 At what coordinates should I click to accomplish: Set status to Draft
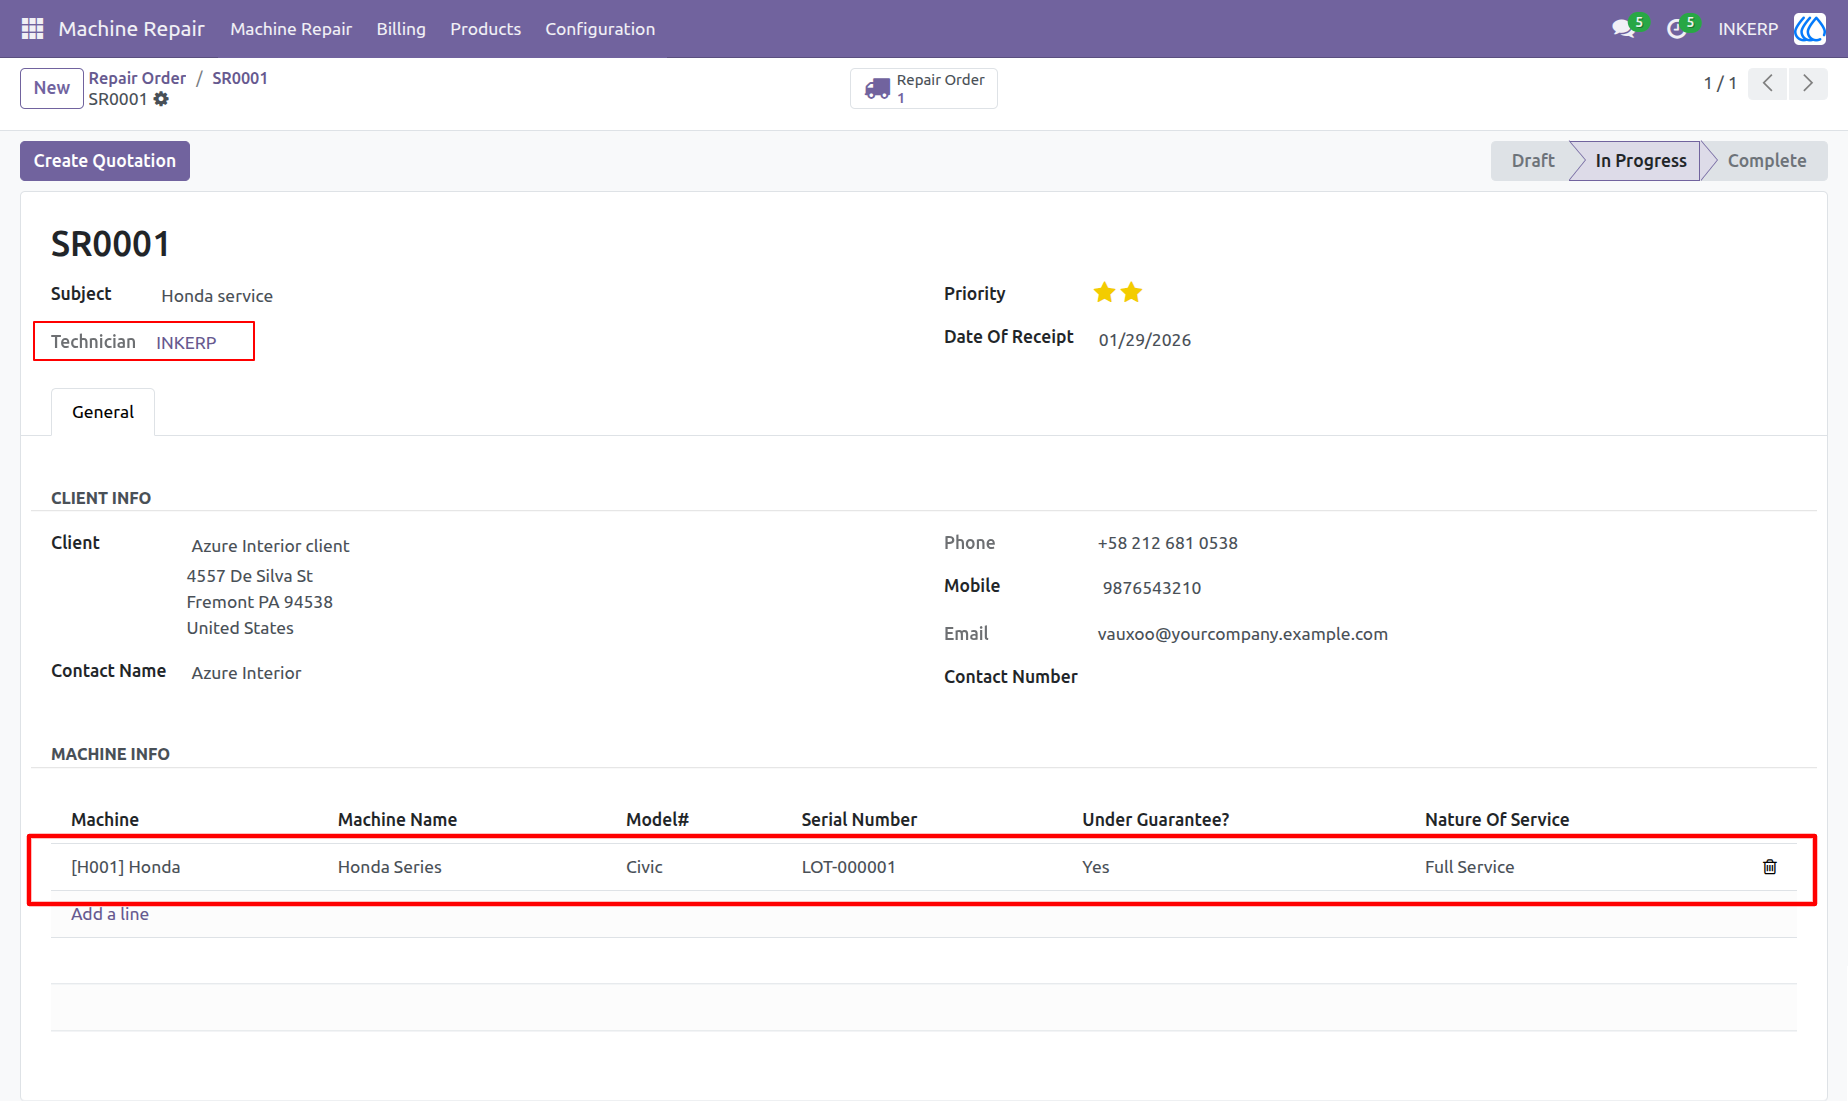[x=1532, y=161]
